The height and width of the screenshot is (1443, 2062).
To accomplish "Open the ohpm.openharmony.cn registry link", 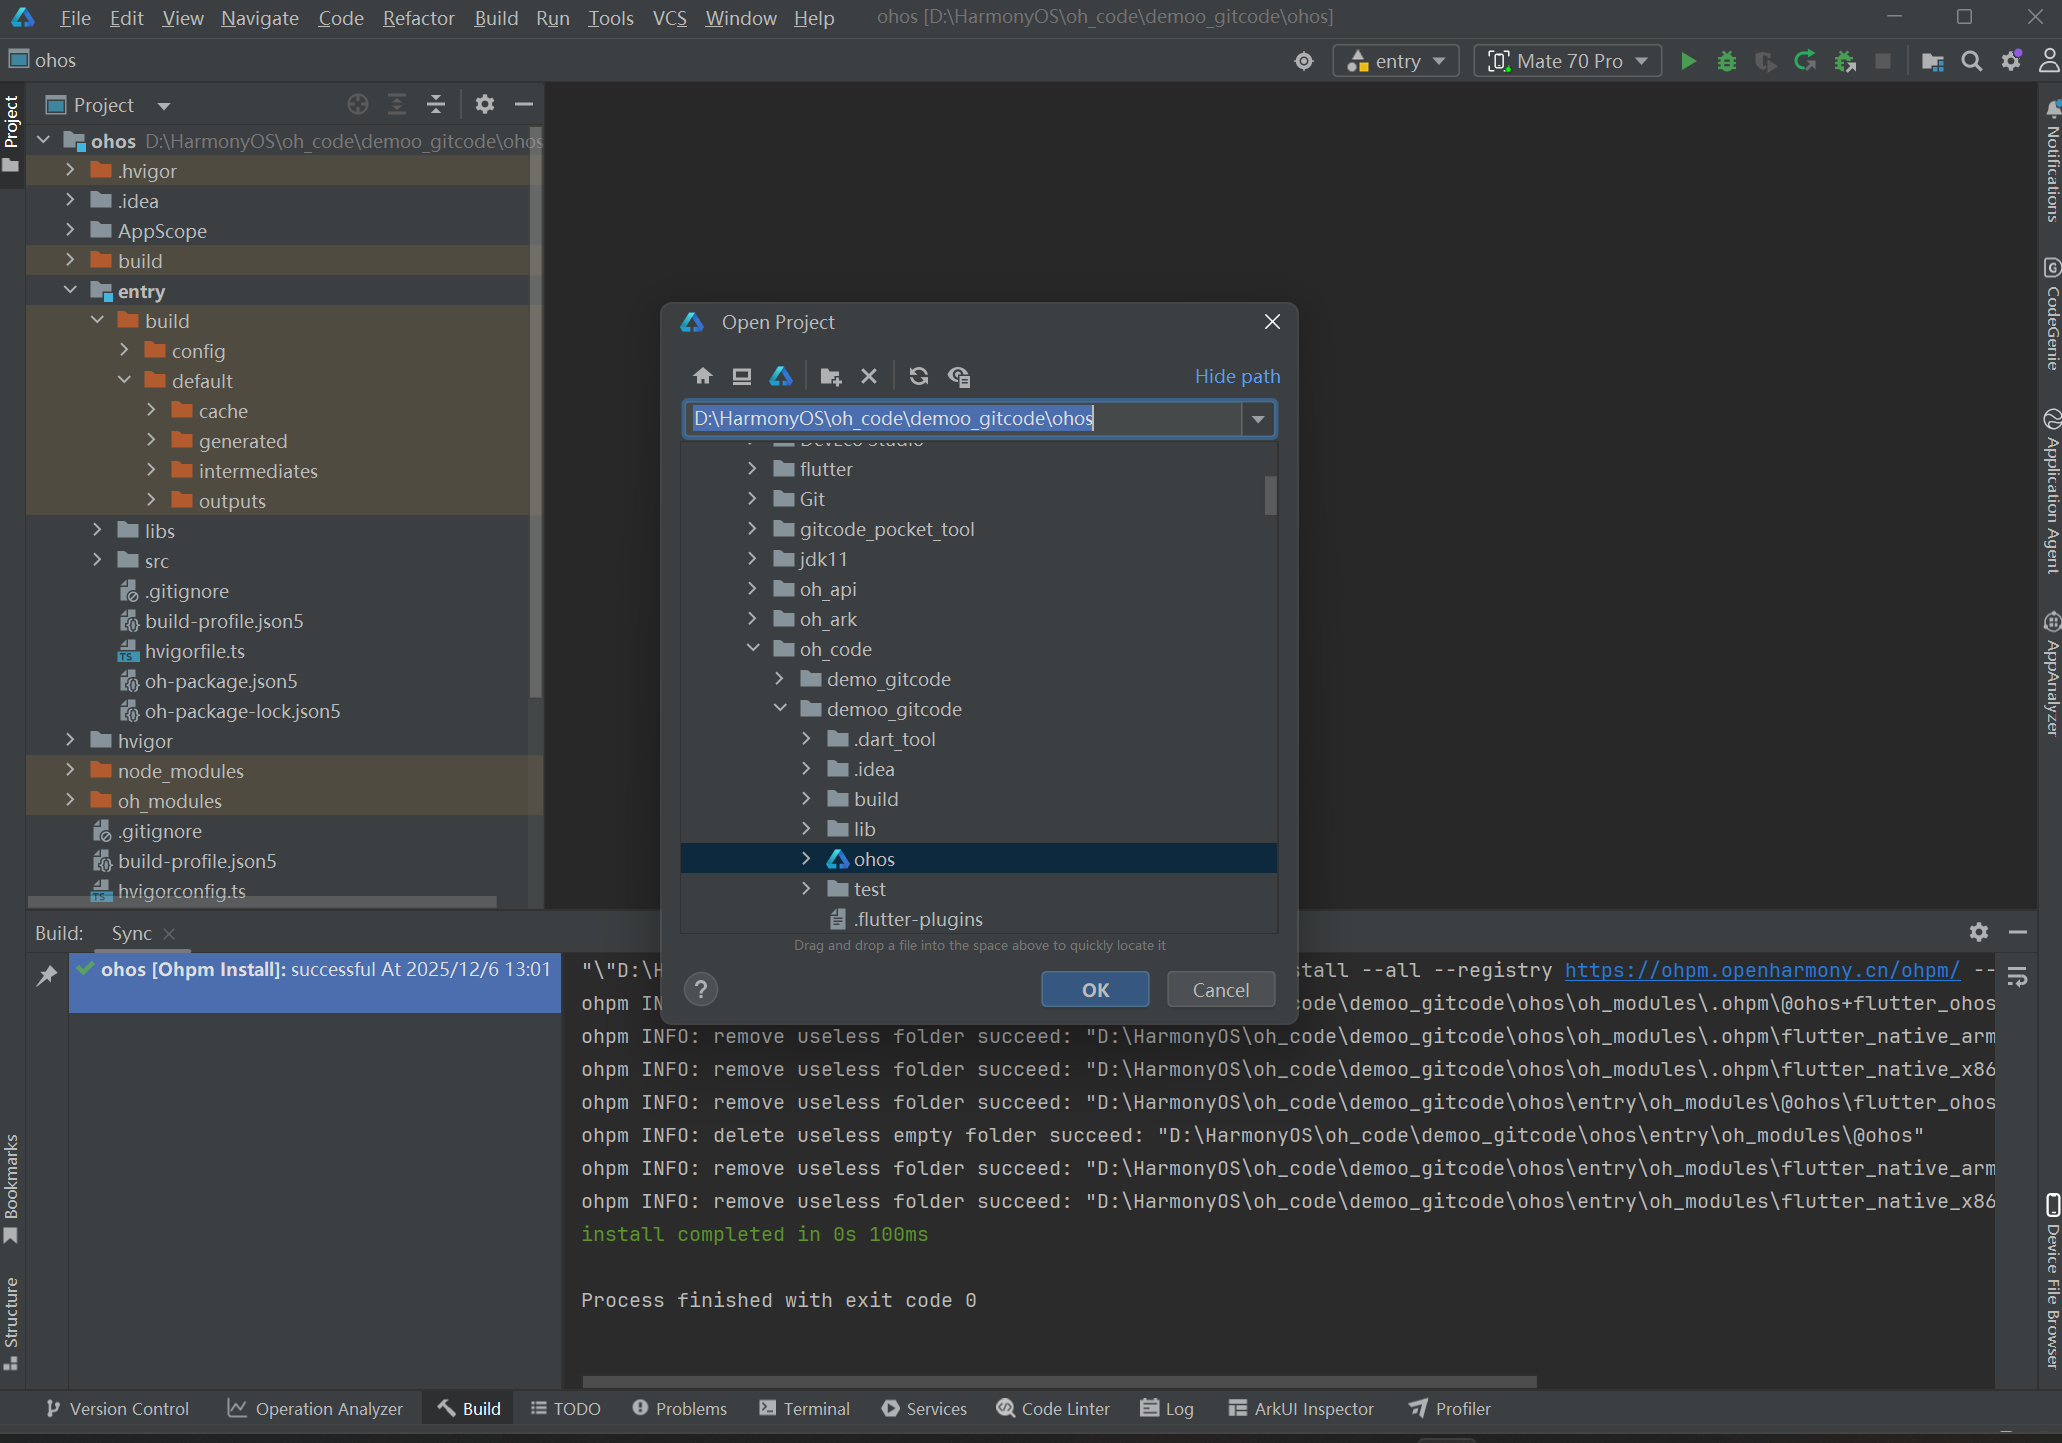I will click(1761, 970).
